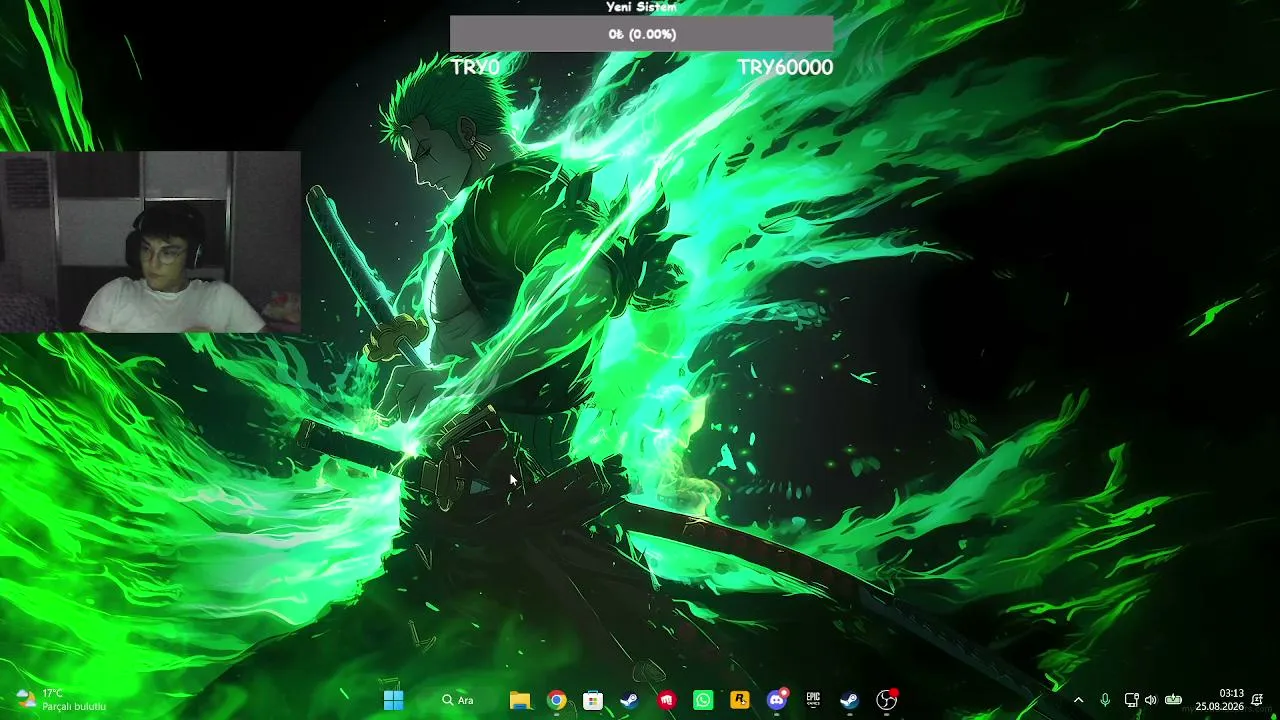Open File Explorer from the taskbar
1280x720 pixels.
coord(520,700)
